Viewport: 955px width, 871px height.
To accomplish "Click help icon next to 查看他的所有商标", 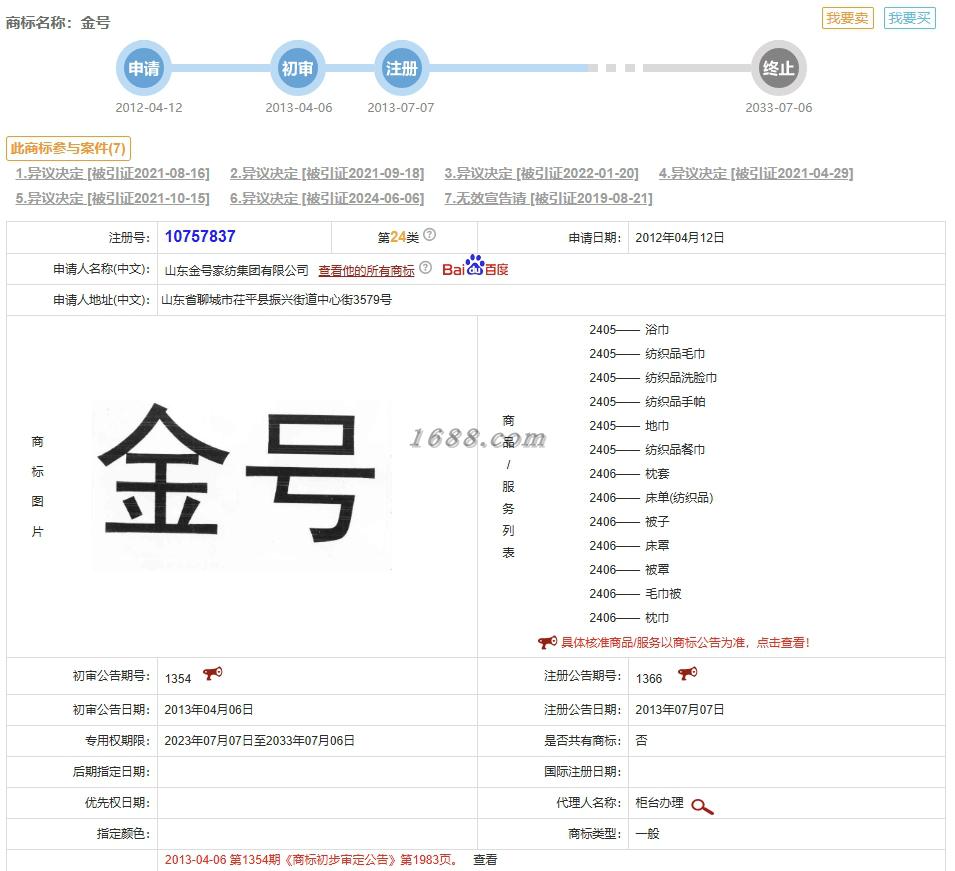I will (x=426, y=267).
